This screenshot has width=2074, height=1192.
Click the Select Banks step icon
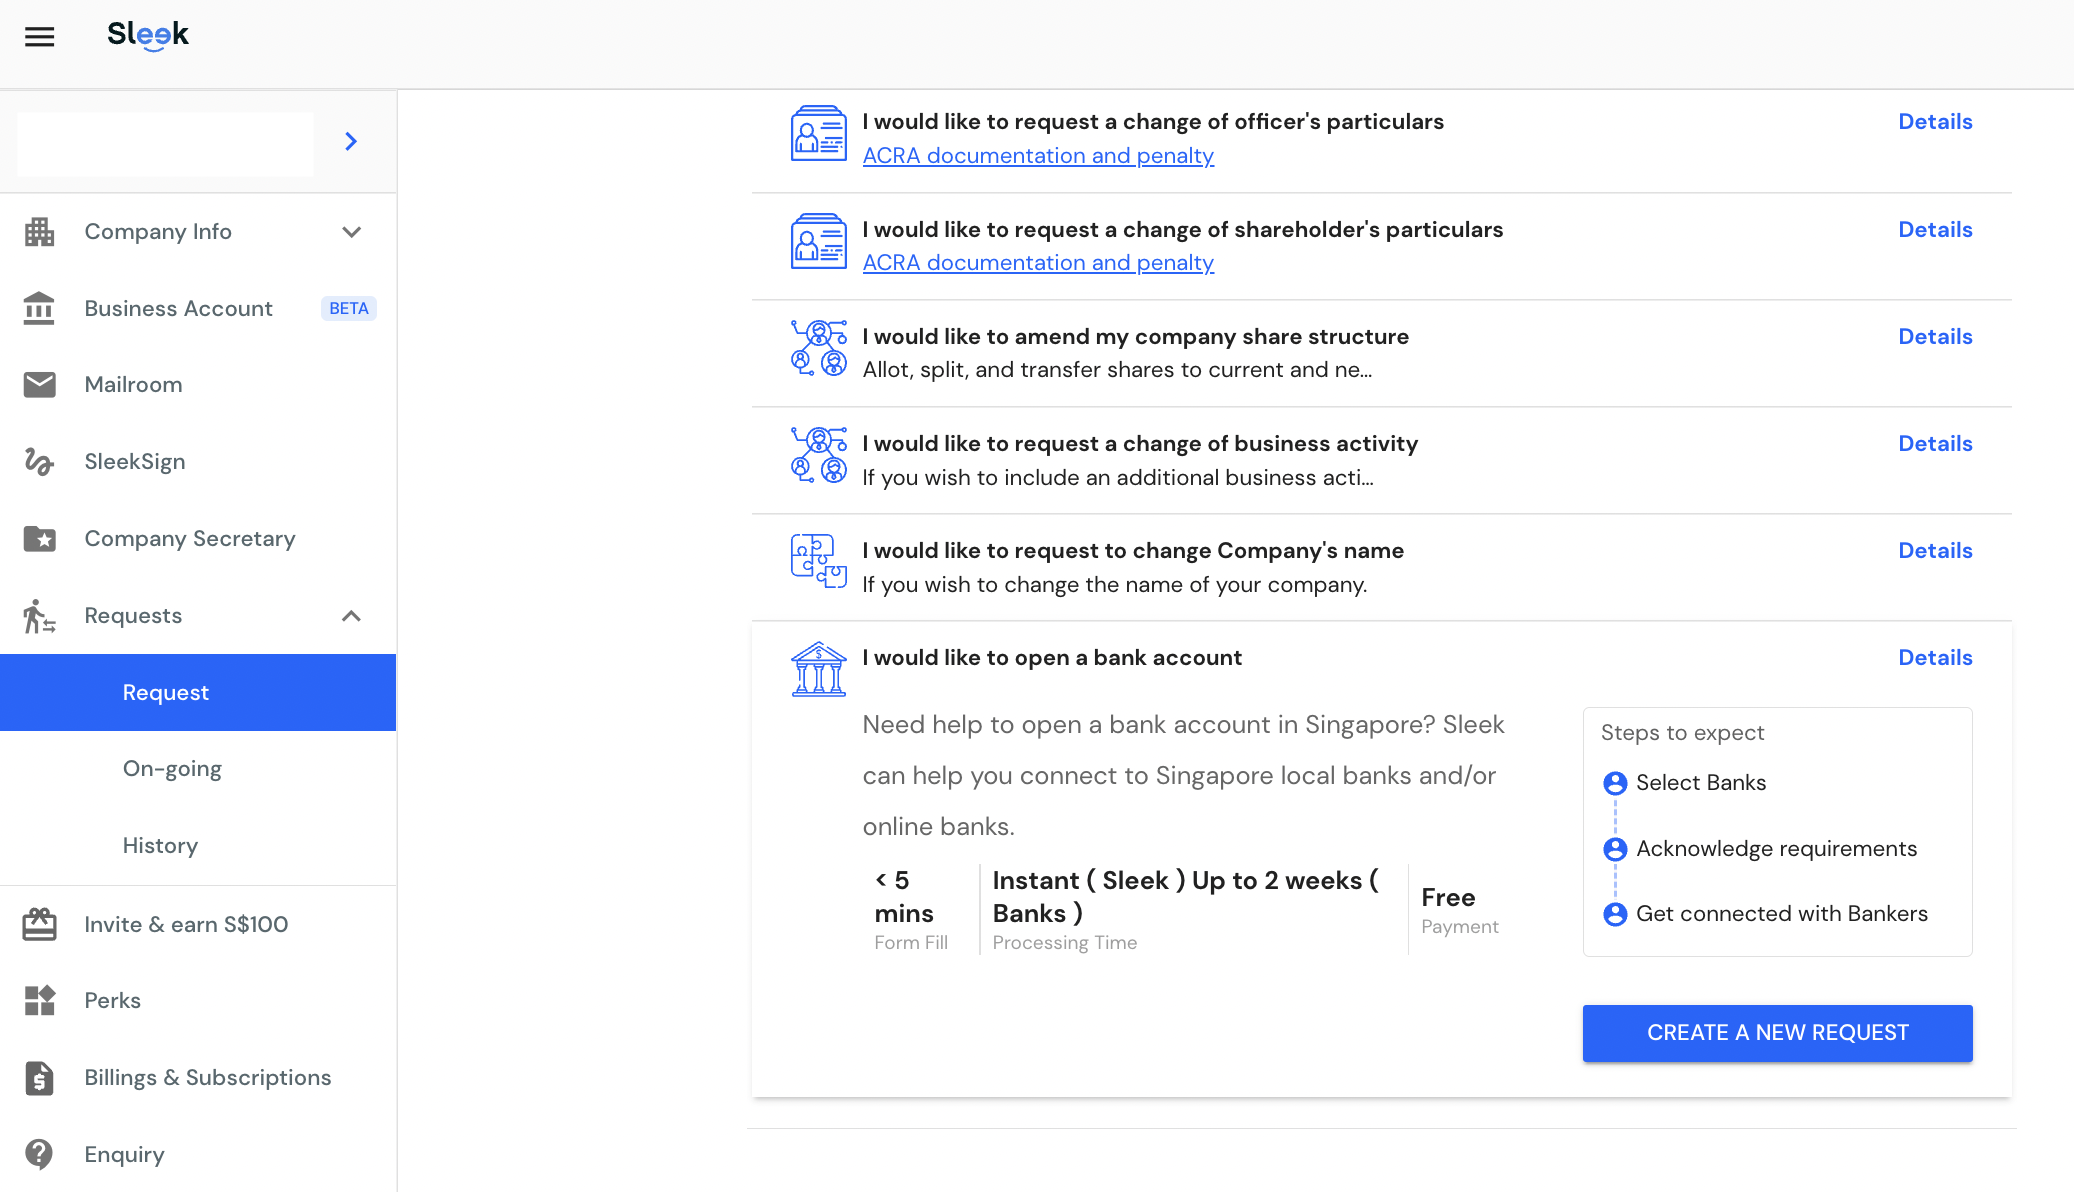point(1615,783)
